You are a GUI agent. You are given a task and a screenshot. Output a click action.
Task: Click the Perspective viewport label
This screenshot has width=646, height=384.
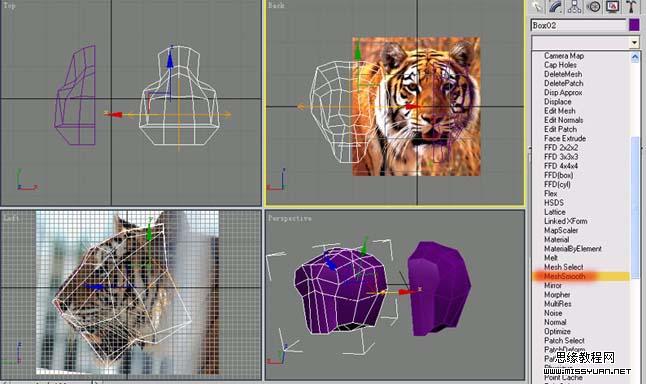[x=290, y=218]
